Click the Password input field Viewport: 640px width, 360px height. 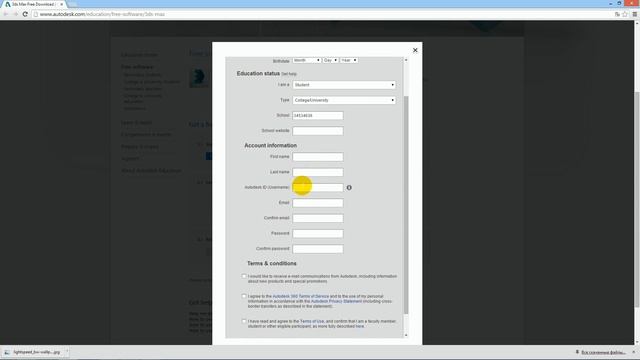click(318, 233)
